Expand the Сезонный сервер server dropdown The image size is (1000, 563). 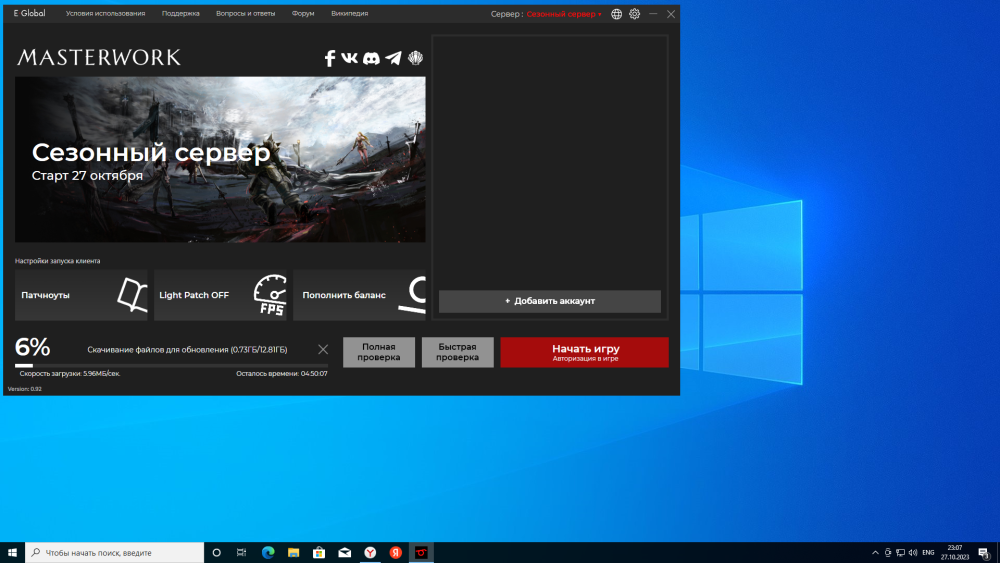click(565, 14)
